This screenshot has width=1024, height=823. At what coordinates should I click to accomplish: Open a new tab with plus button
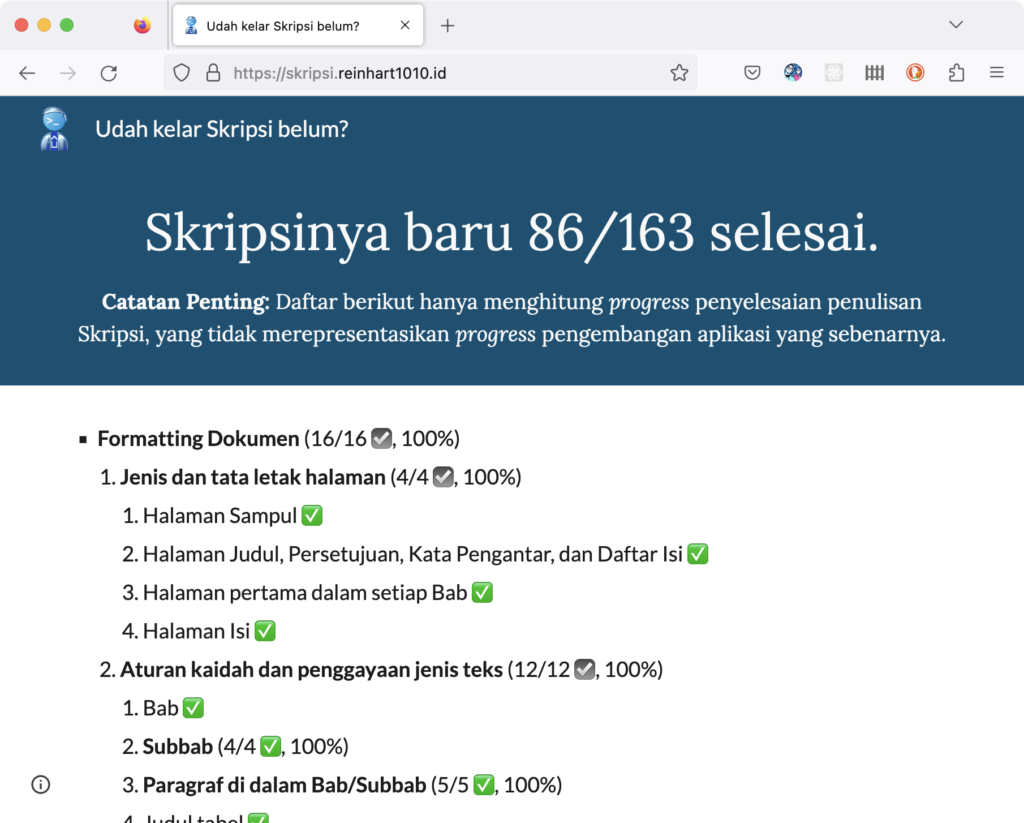click(447, 26)
